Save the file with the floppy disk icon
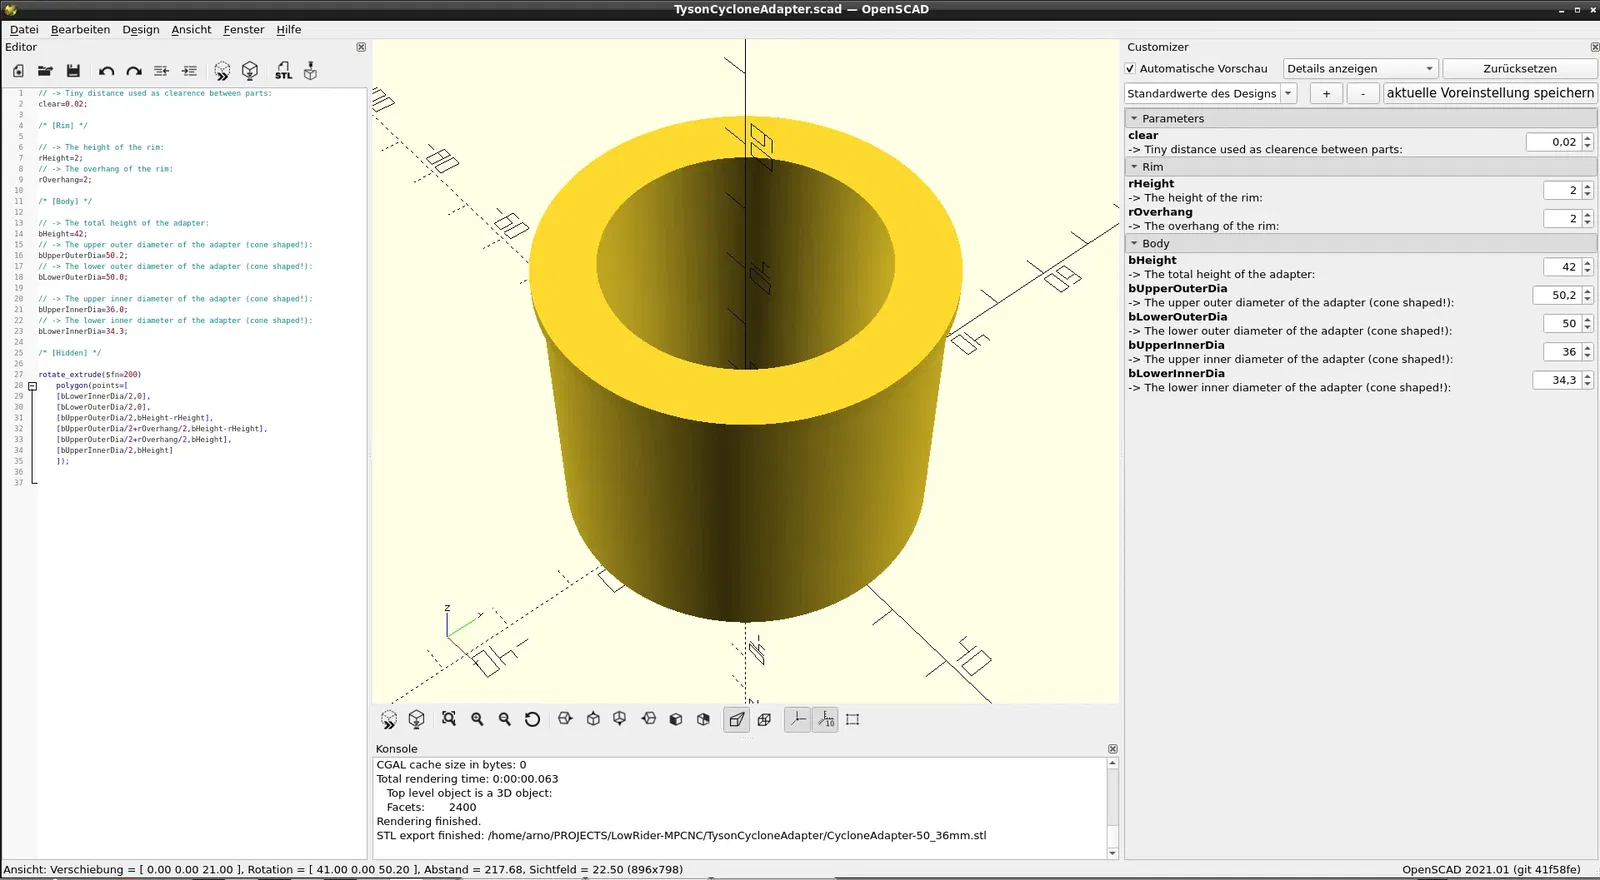The width and height of the screenshot is (1600, 880). coord(73,71)
